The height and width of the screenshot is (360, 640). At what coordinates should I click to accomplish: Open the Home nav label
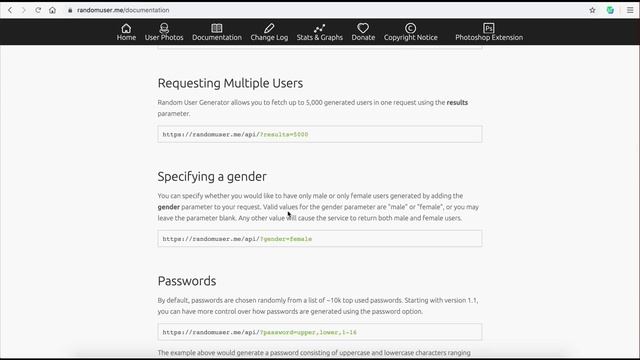pyautogui.click(x=126, y=38)
